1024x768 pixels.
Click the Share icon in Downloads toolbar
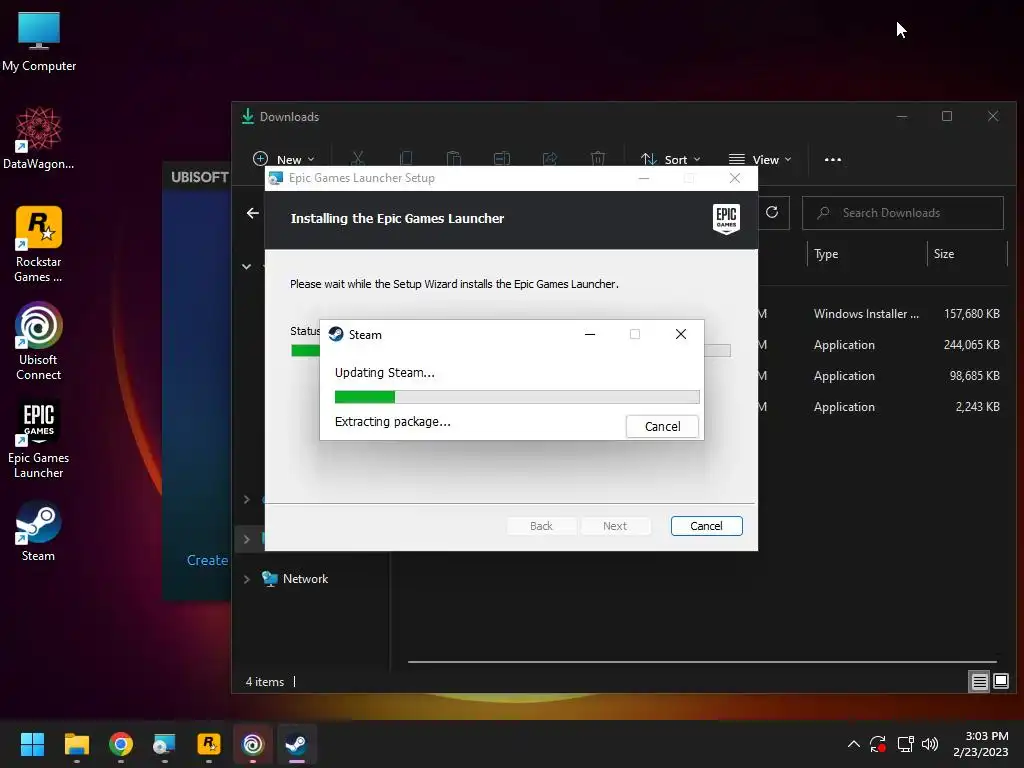pos(550,159)
